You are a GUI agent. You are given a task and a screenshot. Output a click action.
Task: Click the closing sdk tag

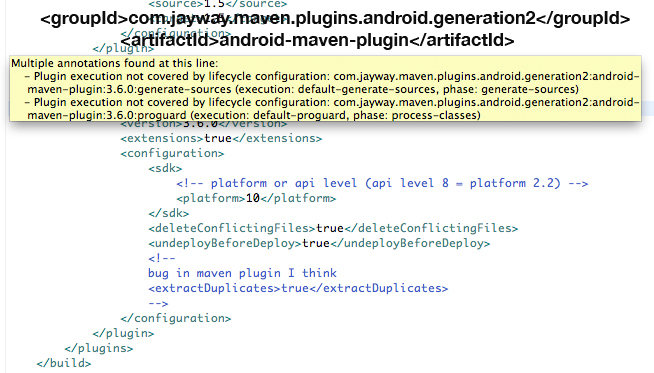point(169,213)
